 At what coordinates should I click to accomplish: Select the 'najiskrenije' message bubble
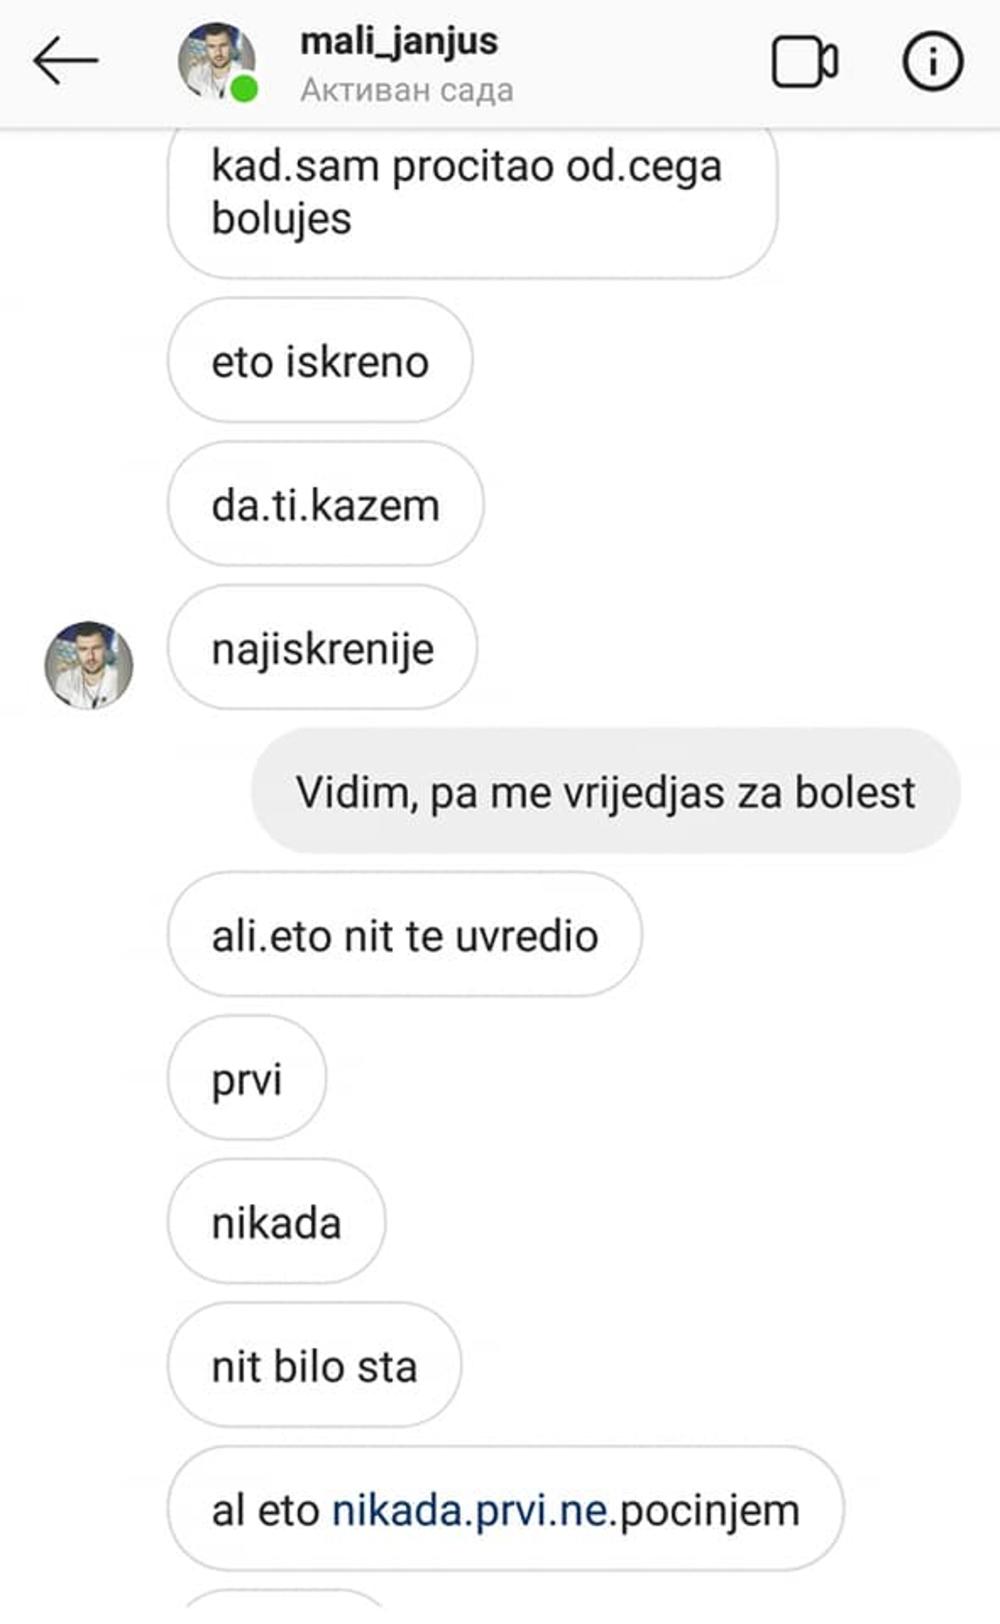[x=322, y=648]
